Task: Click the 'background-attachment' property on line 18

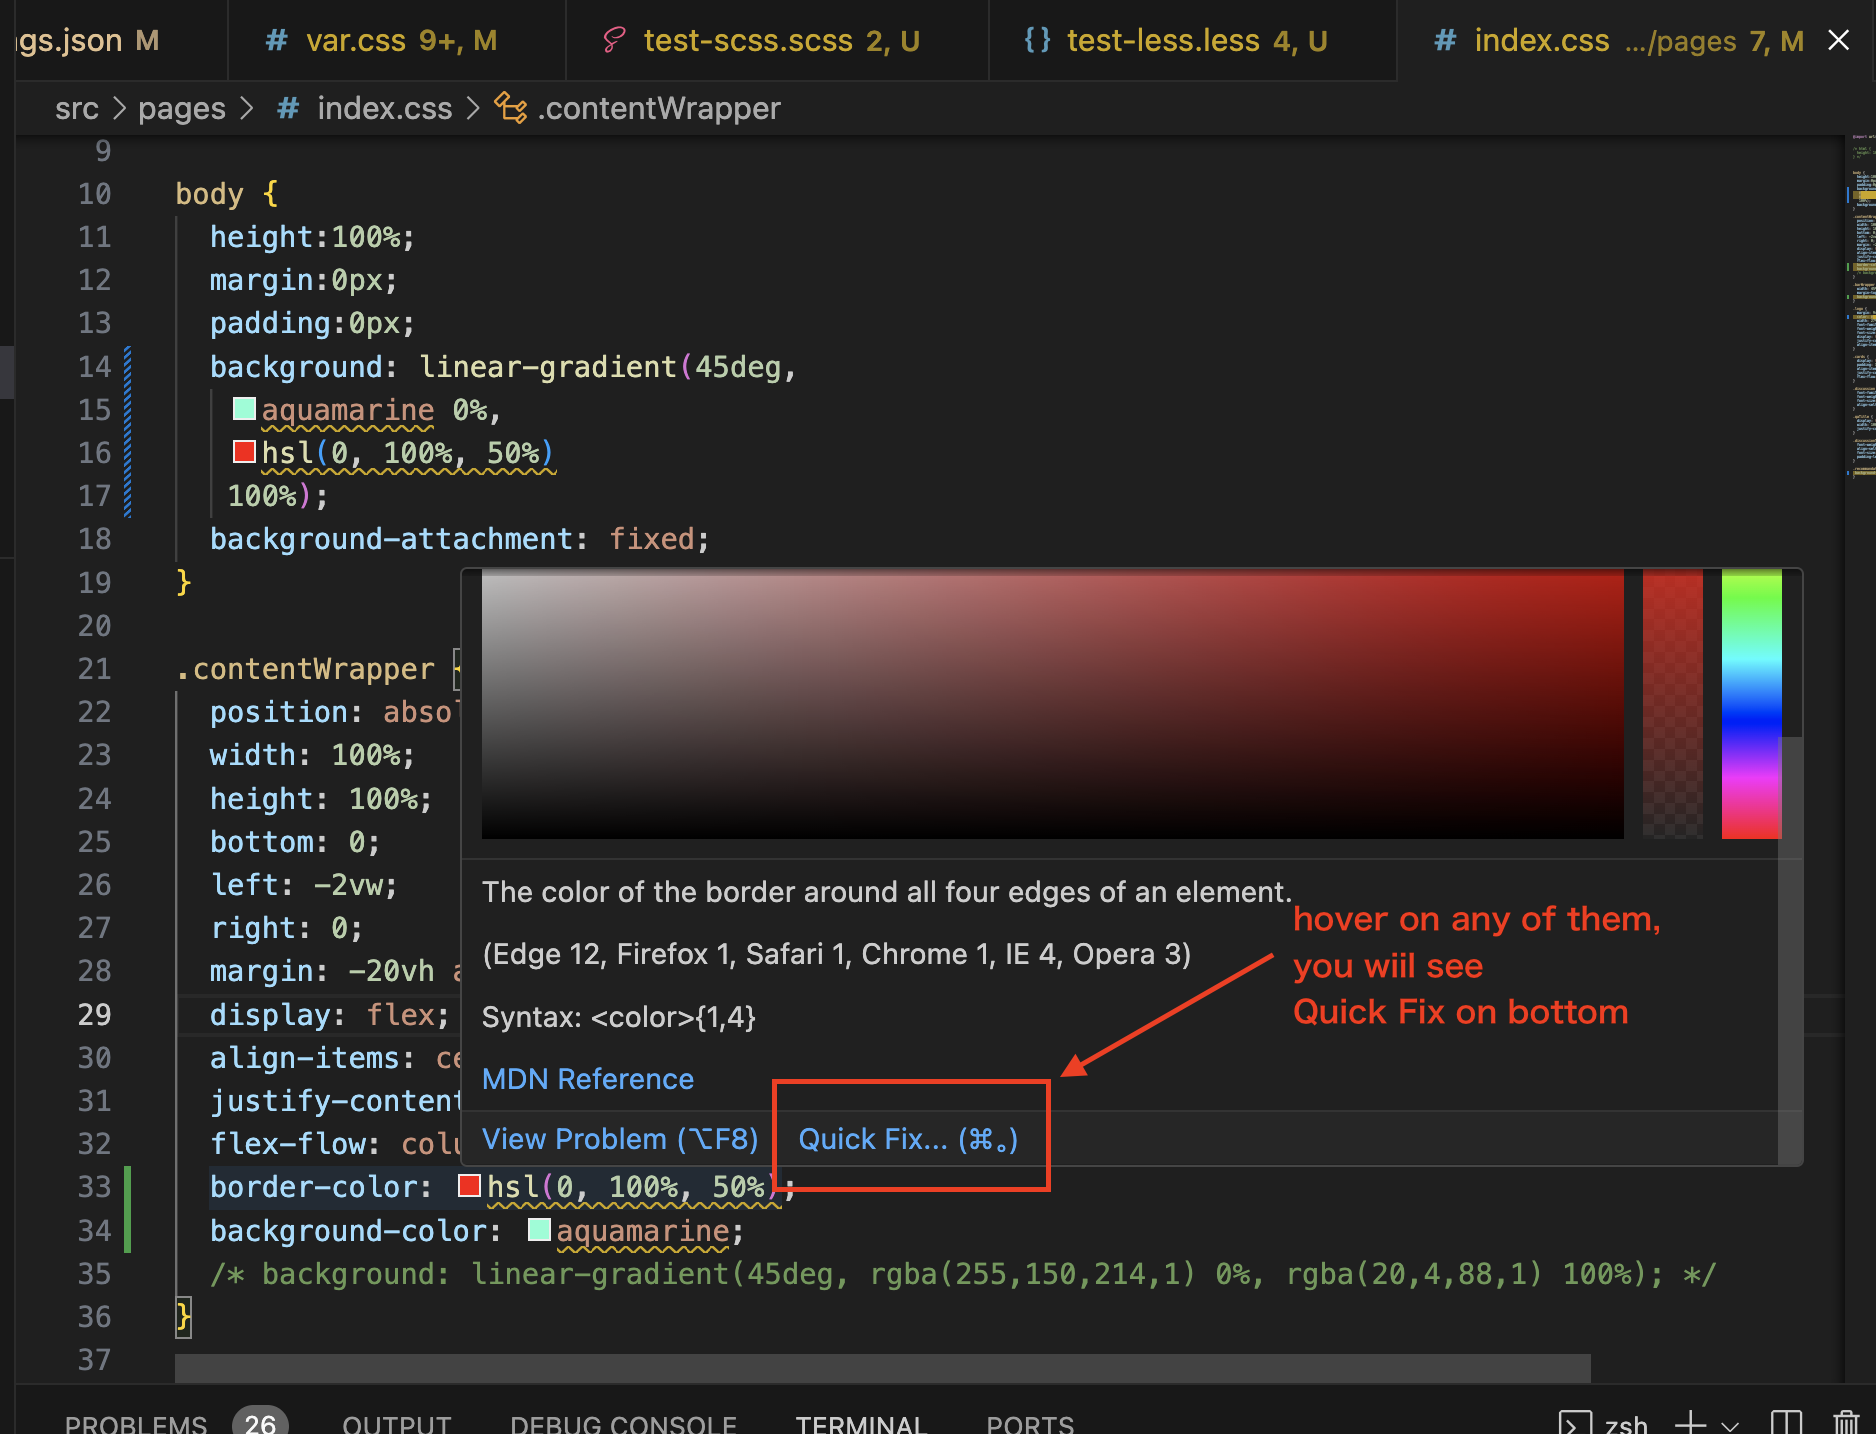Action: [x=392, y=539]
